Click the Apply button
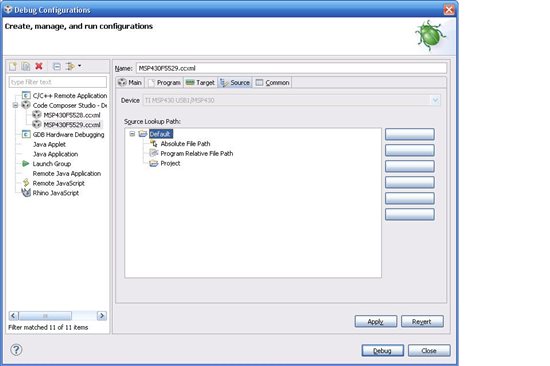Screen dimensions: 550x366 coord(376,321)
